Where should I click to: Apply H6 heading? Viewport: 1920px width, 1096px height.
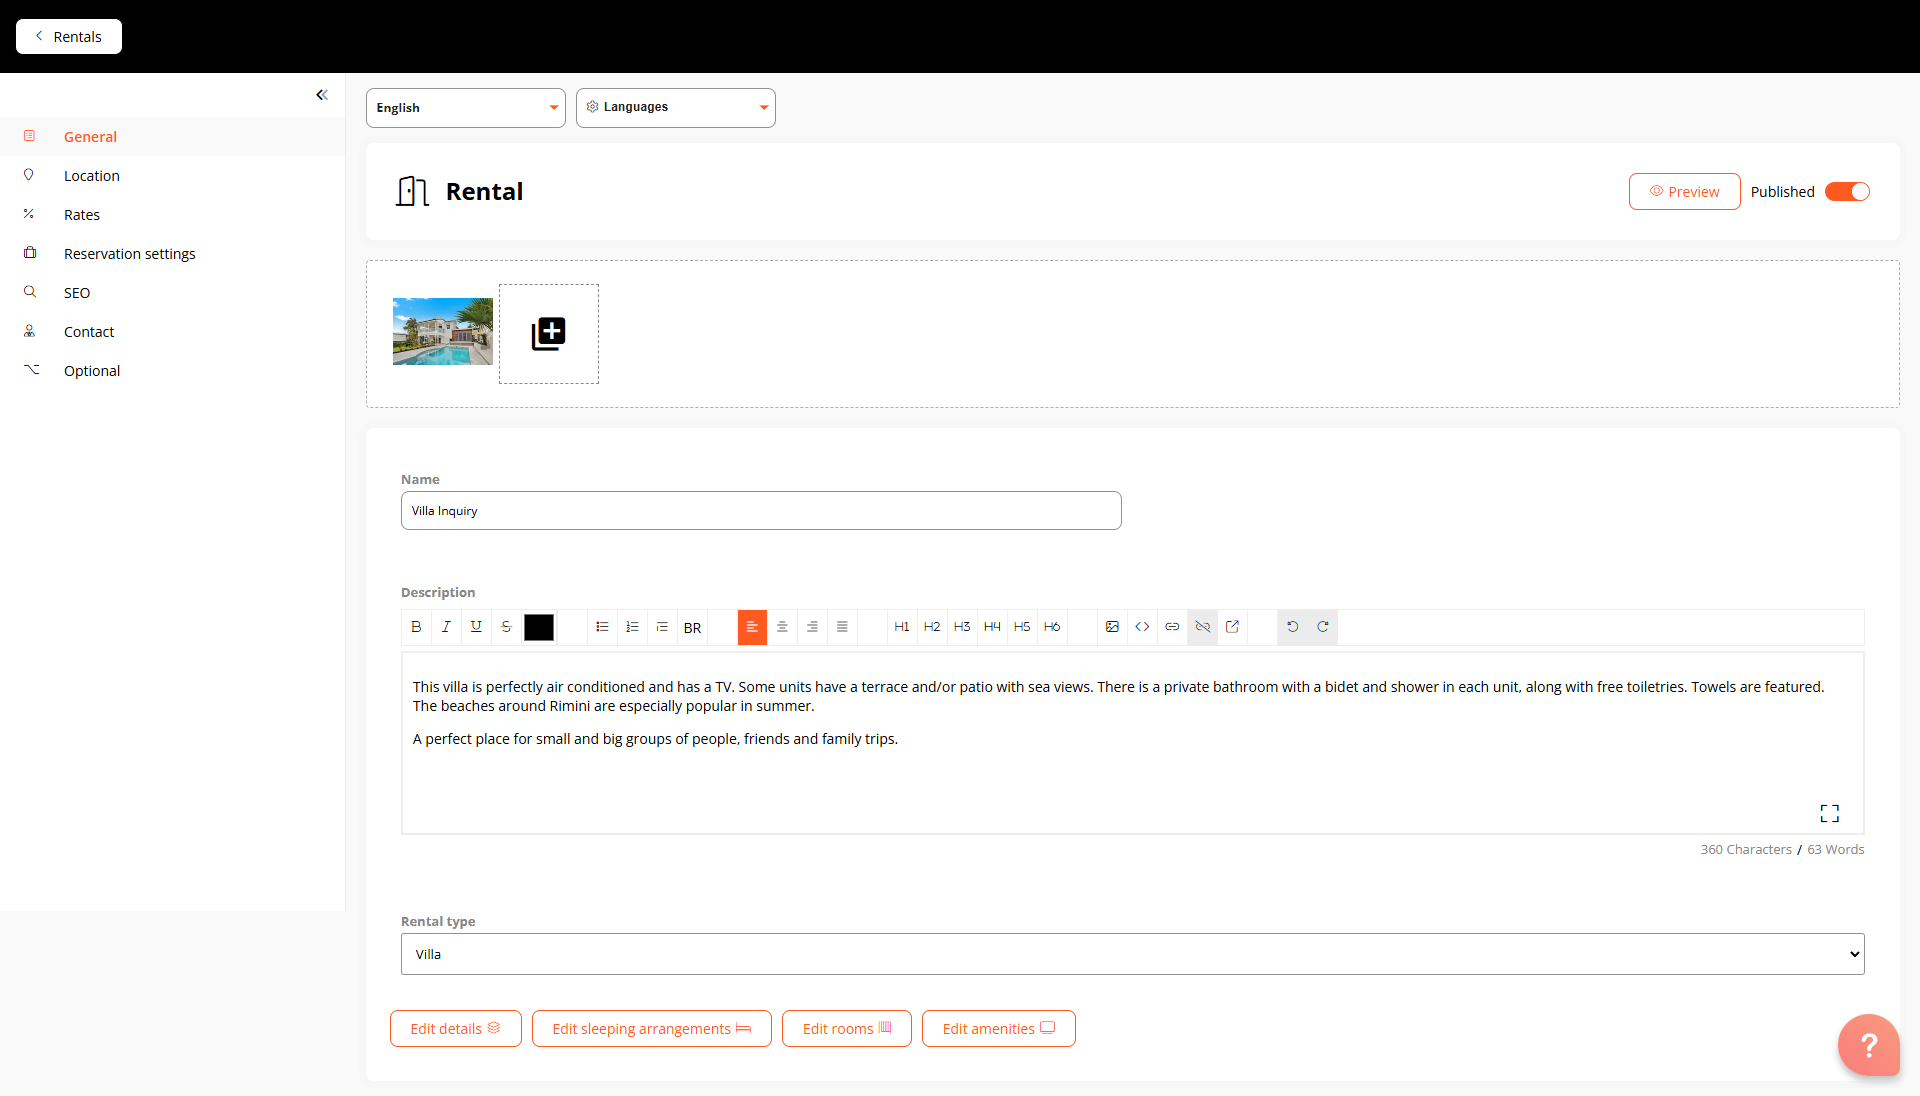pyautogui.click(x=1052, y=627)
